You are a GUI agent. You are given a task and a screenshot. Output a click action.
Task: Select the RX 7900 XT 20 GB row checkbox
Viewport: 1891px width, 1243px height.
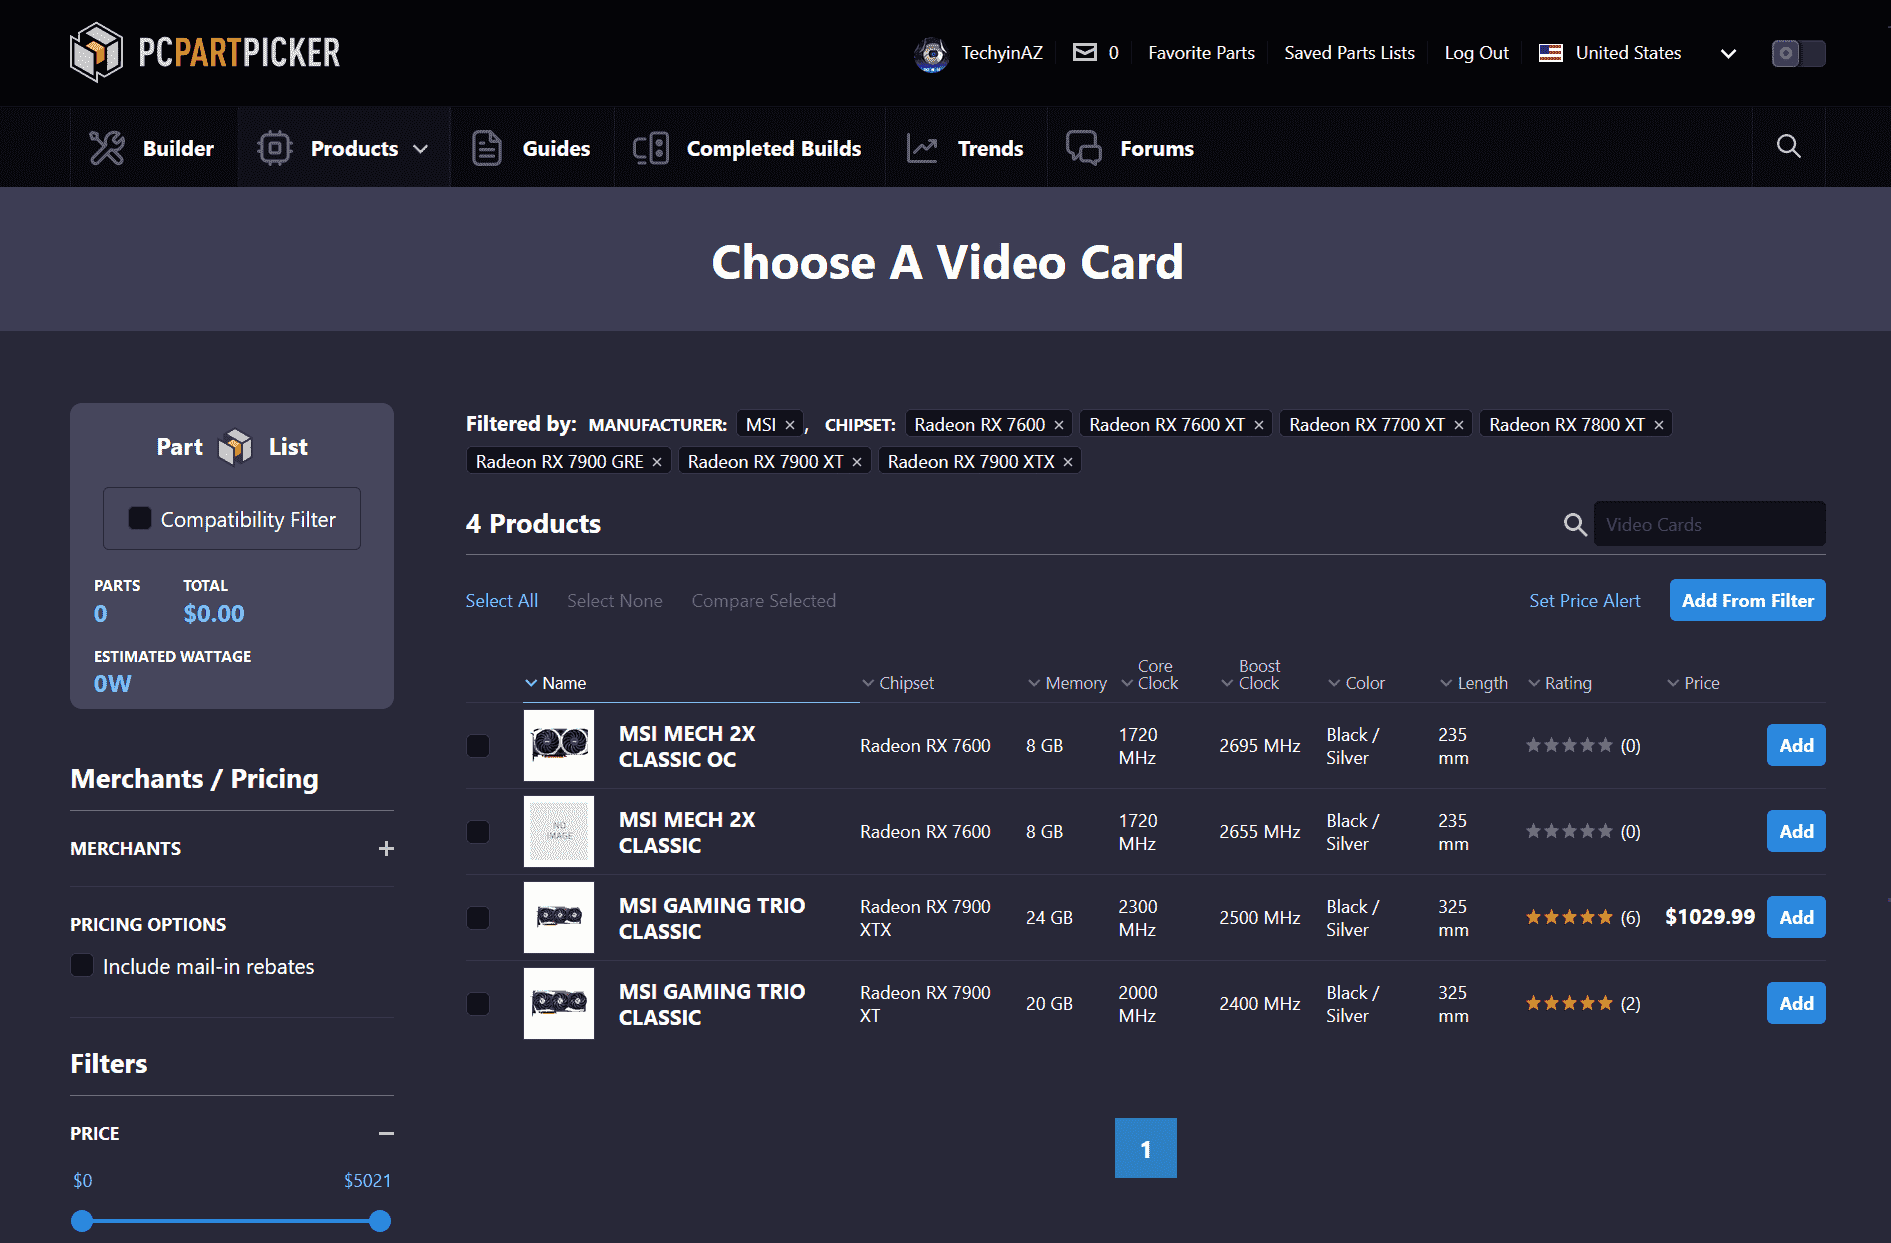(478, 1004)
